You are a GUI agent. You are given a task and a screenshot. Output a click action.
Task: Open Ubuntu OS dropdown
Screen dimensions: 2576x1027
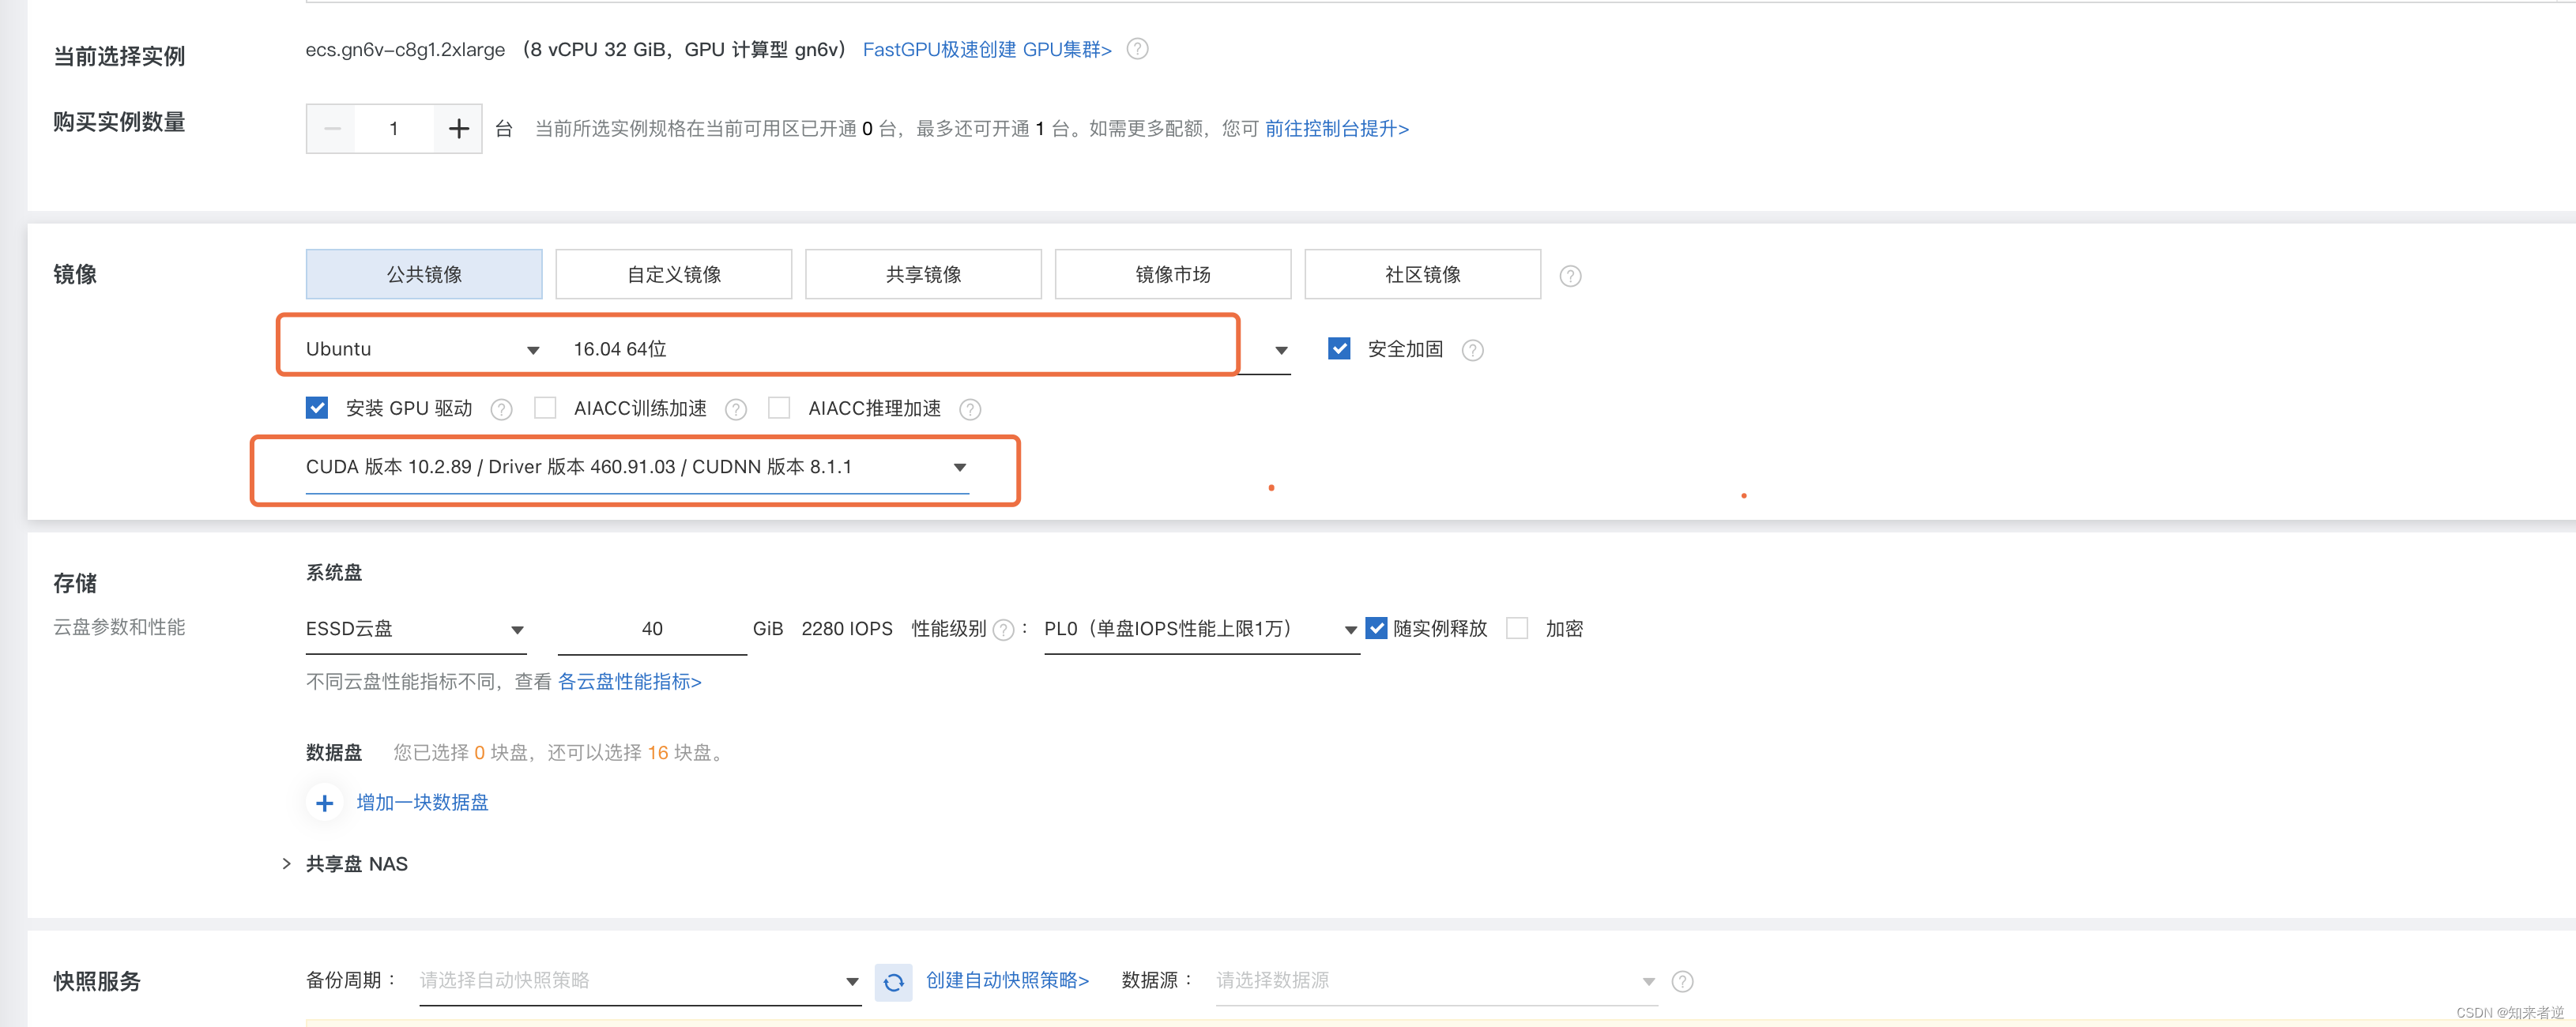click(423, 349)
